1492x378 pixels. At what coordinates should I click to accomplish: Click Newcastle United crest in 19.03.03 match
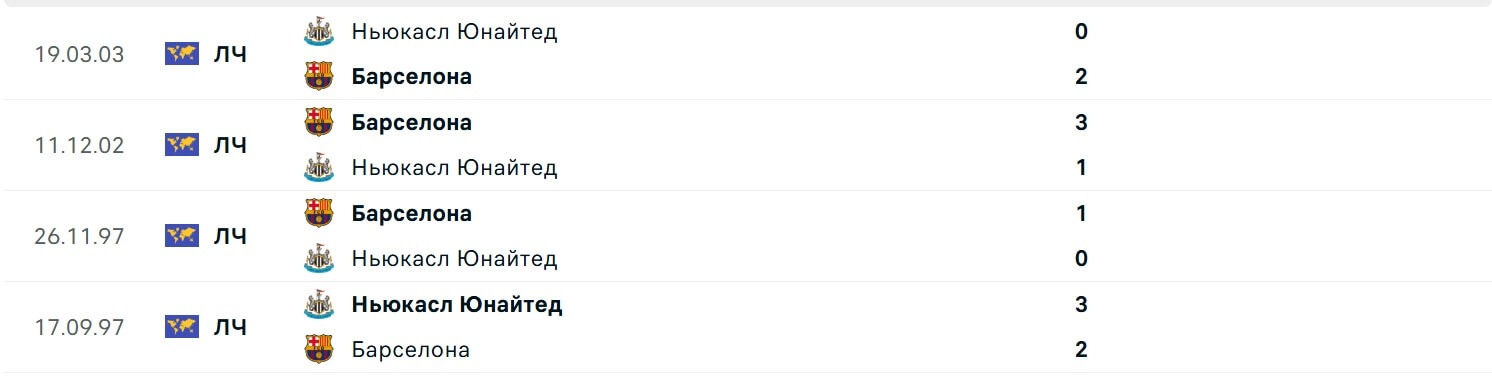click(x=318, y=31)
